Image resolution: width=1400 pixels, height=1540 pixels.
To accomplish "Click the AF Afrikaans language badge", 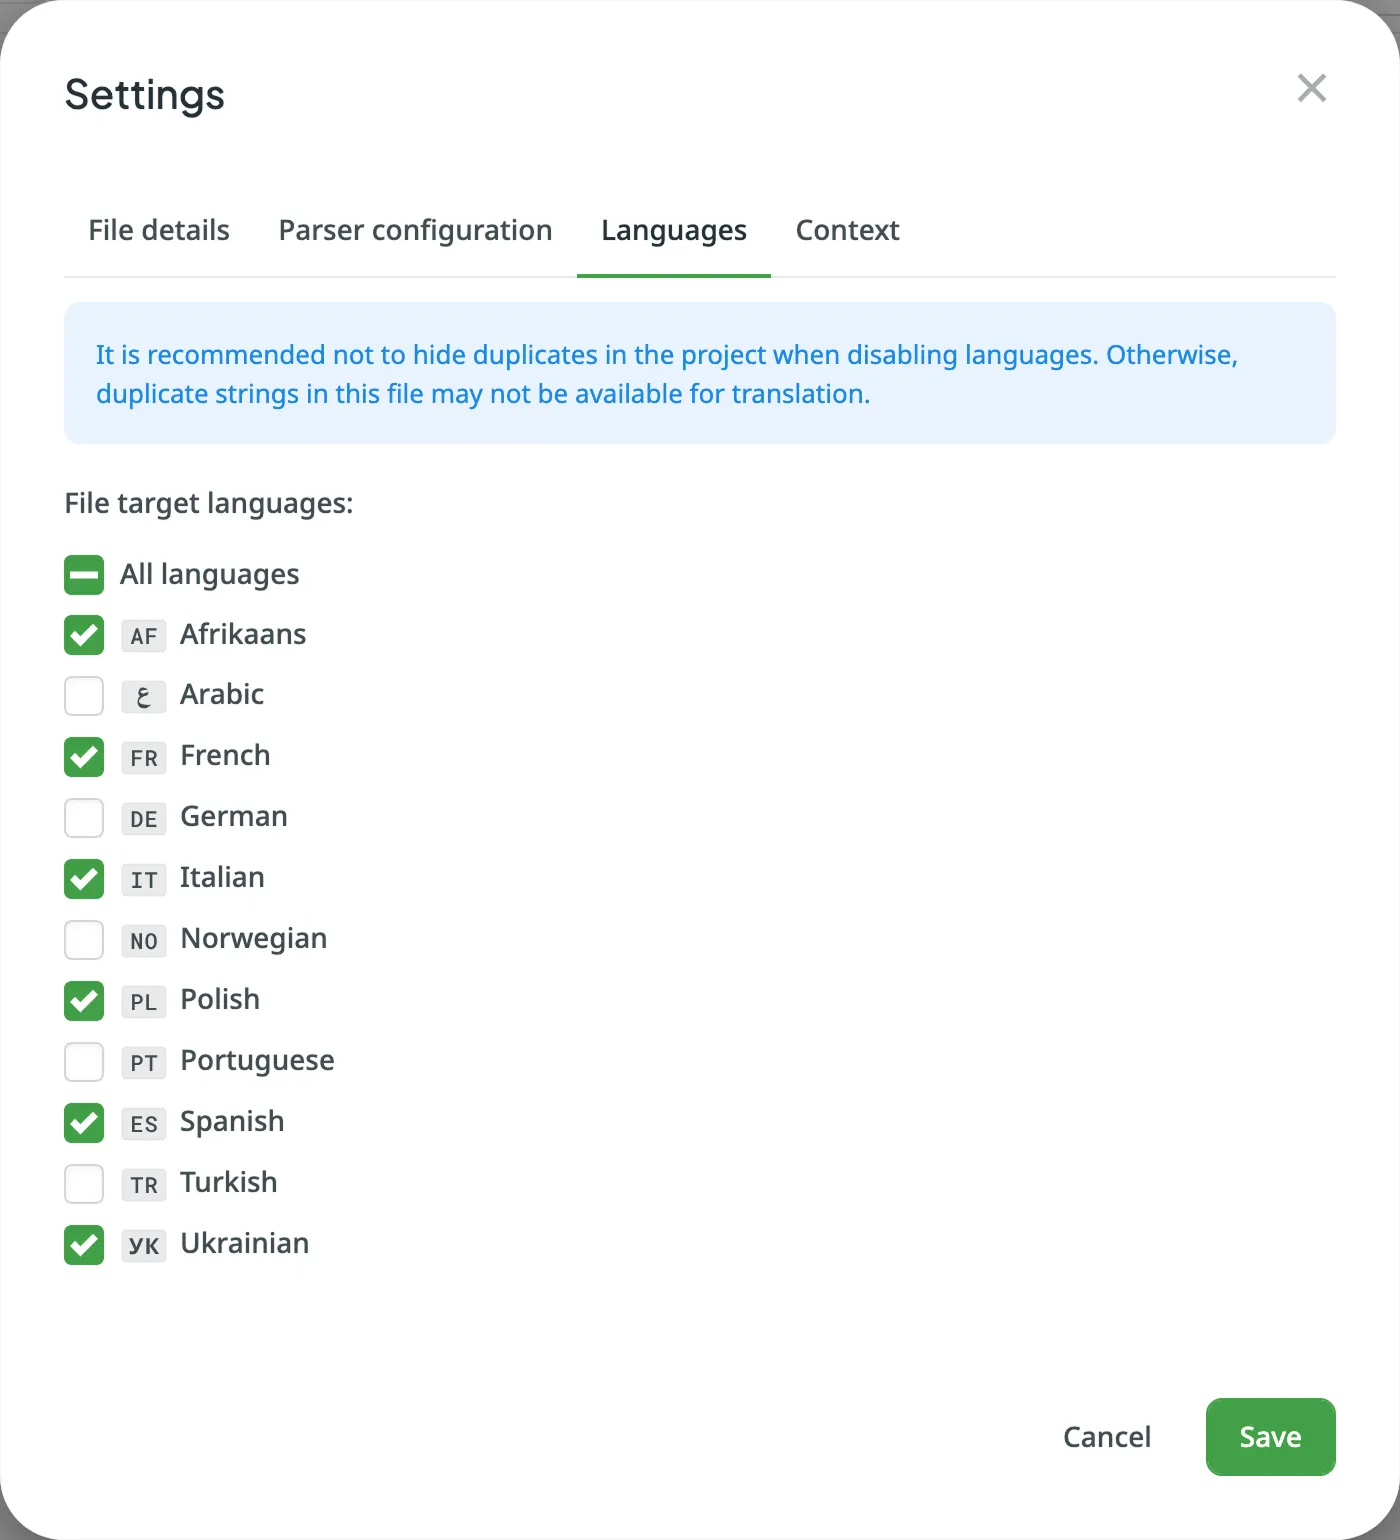I will tap(143, 636).
